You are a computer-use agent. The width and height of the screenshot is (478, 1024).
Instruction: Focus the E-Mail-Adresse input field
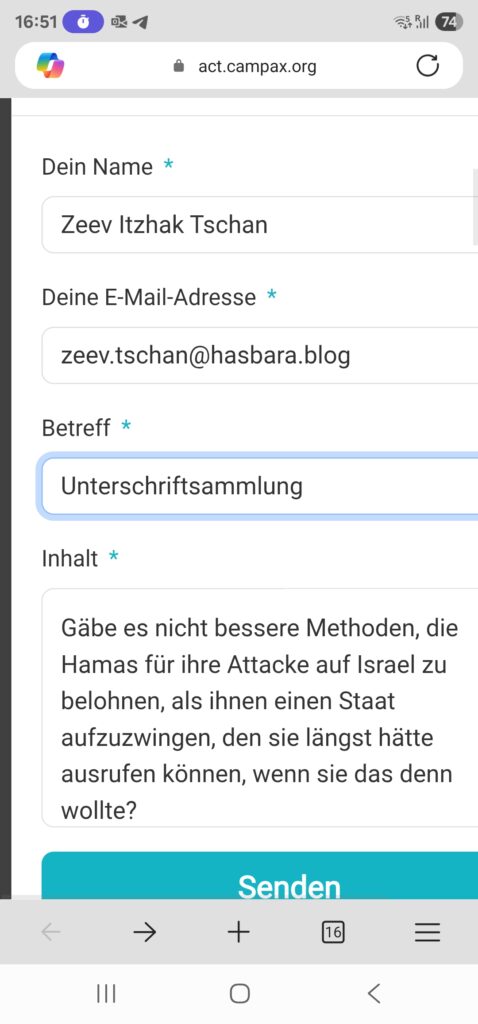coord(260,356)
